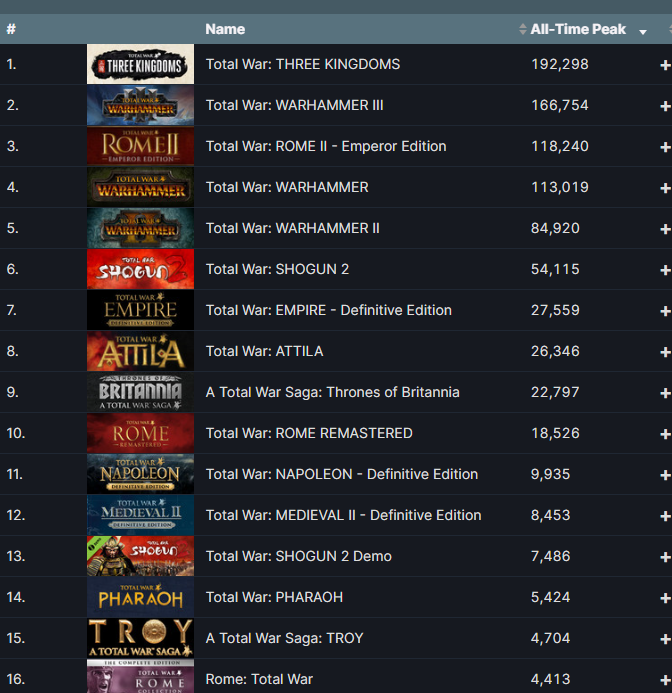Screen dimensions: 672x693
Task: Sort the table by the Name column
Action: 225,29
